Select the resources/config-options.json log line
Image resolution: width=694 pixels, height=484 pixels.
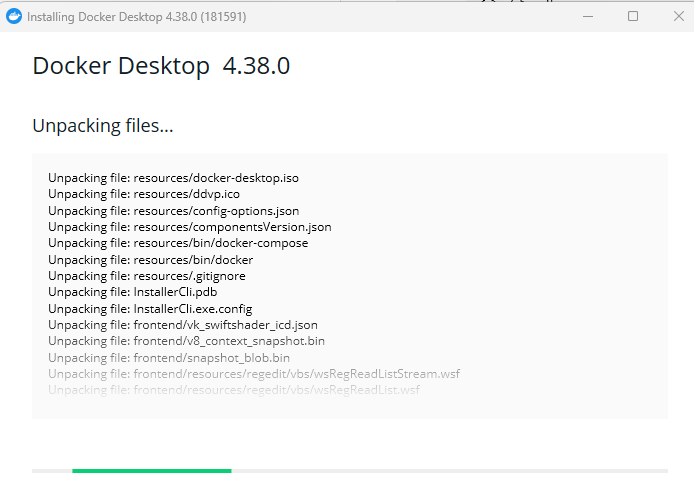[x=174, y=211]
